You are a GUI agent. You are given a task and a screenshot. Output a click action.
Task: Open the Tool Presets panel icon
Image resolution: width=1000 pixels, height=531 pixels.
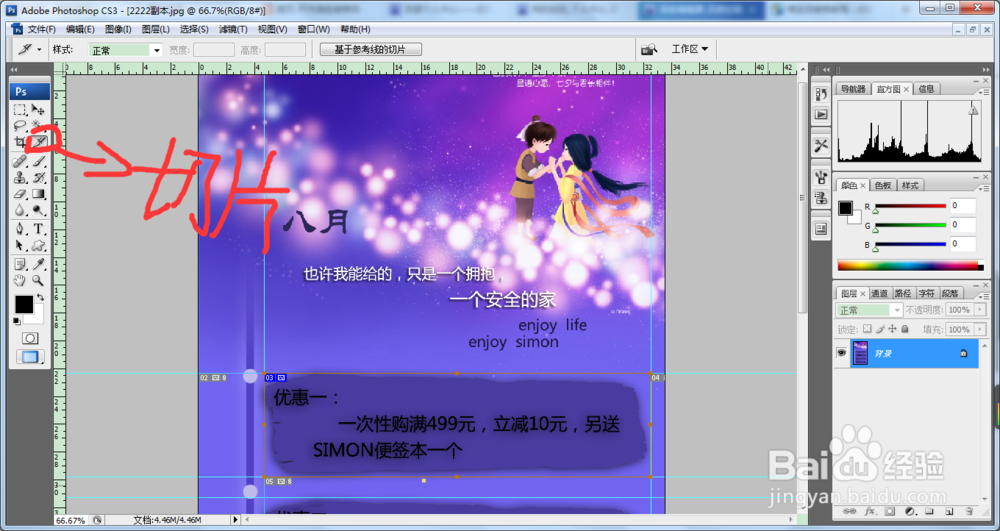821,146
